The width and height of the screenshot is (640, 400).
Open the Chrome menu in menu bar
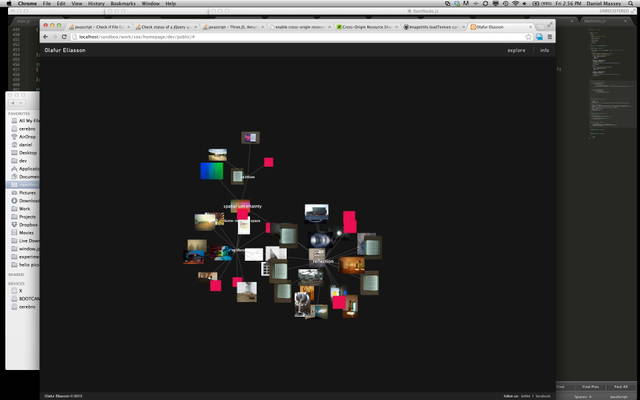tap(27, 3)
